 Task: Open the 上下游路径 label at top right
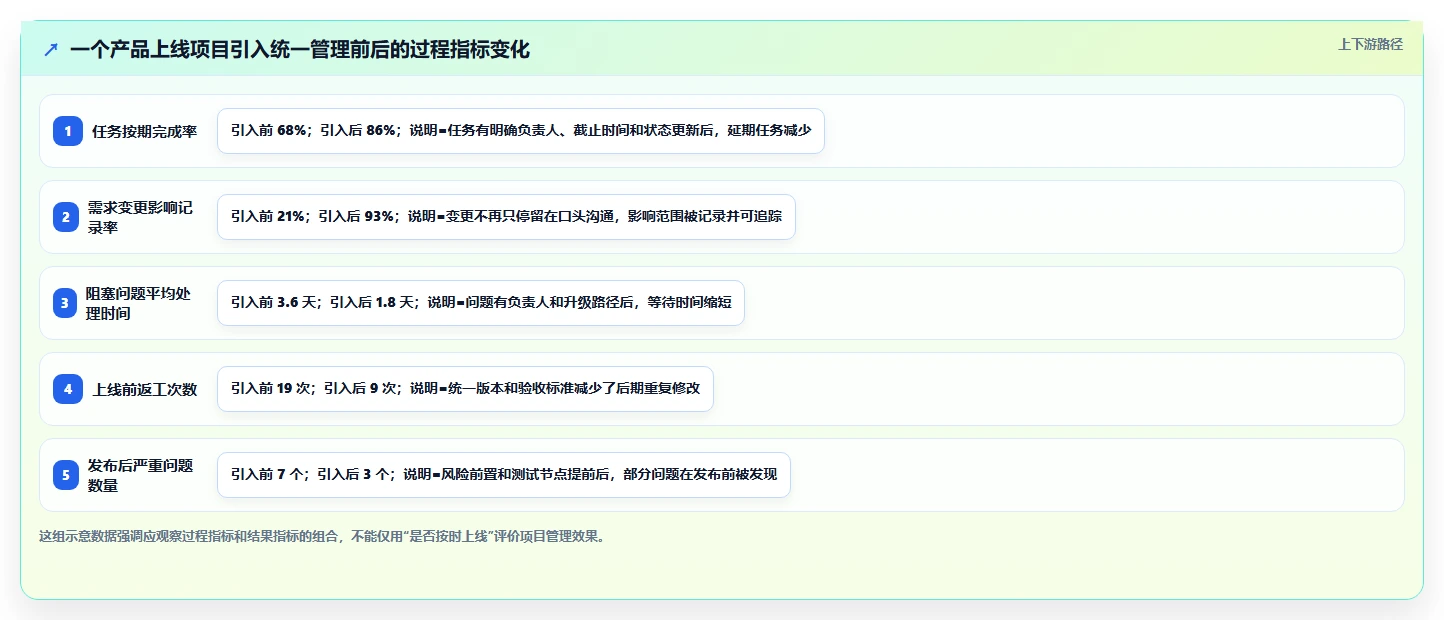(1370, 44)
